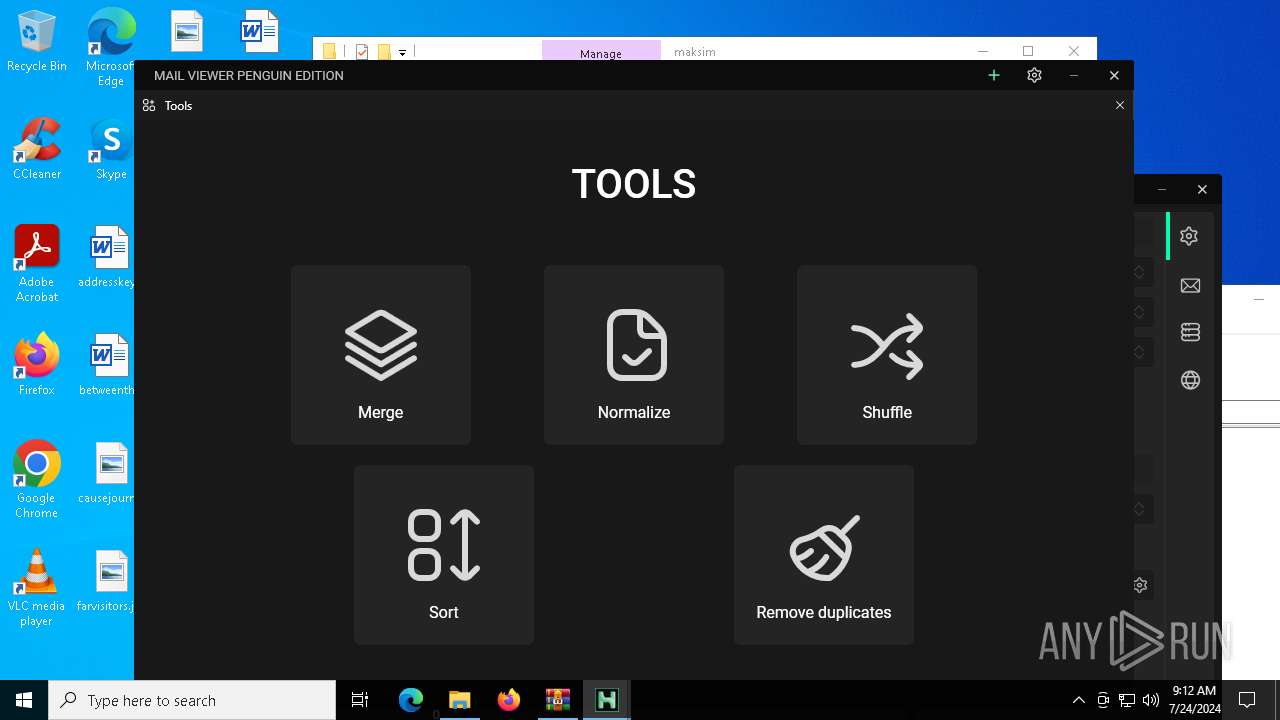Open settings gear in right sidebar
Viewport: 1280px width, 720px height.
[1189, 236]
